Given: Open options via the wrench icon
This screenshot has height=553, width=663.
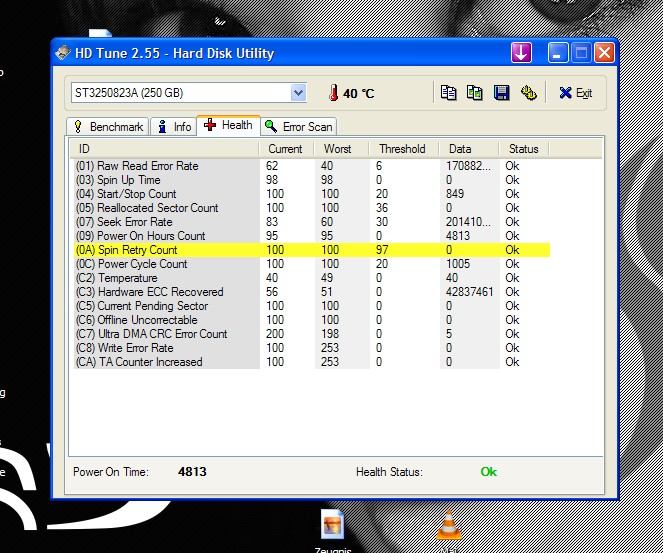Looking at the screenshot, I should 529,93.
